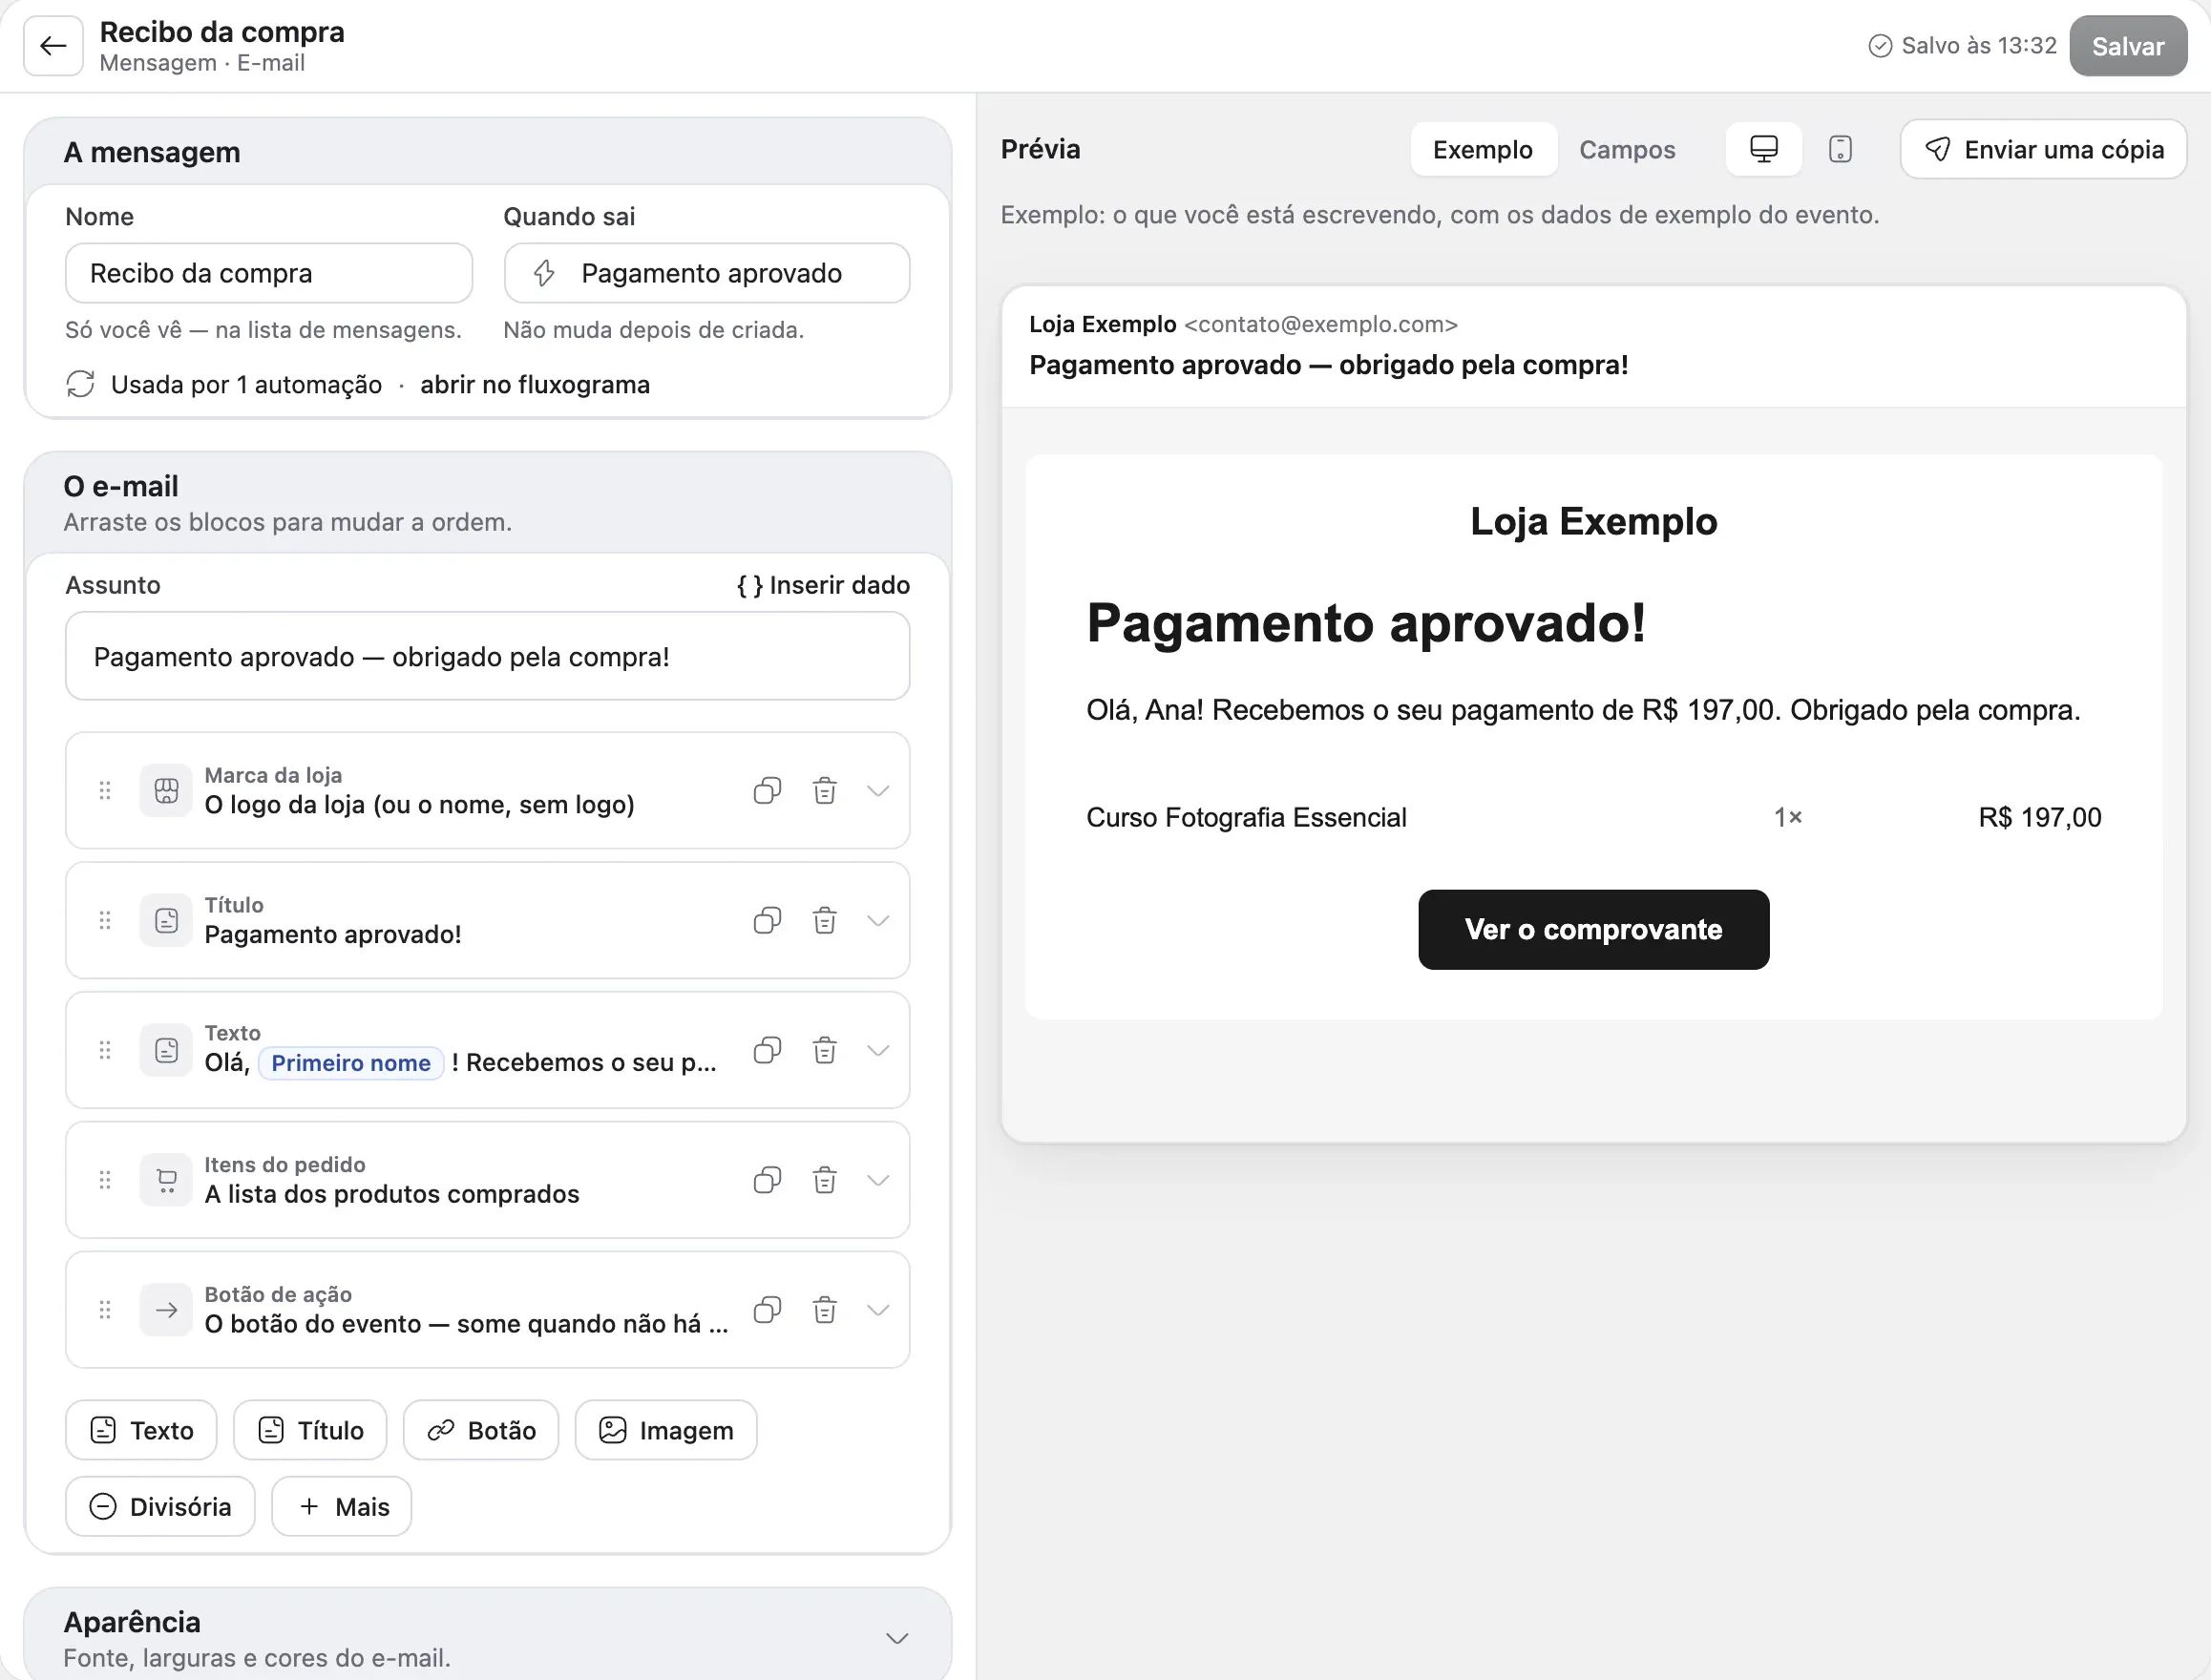Screen dimensions: 2211x1680
Task: Delete the Texto block
Action: (x=824, y=1050)
